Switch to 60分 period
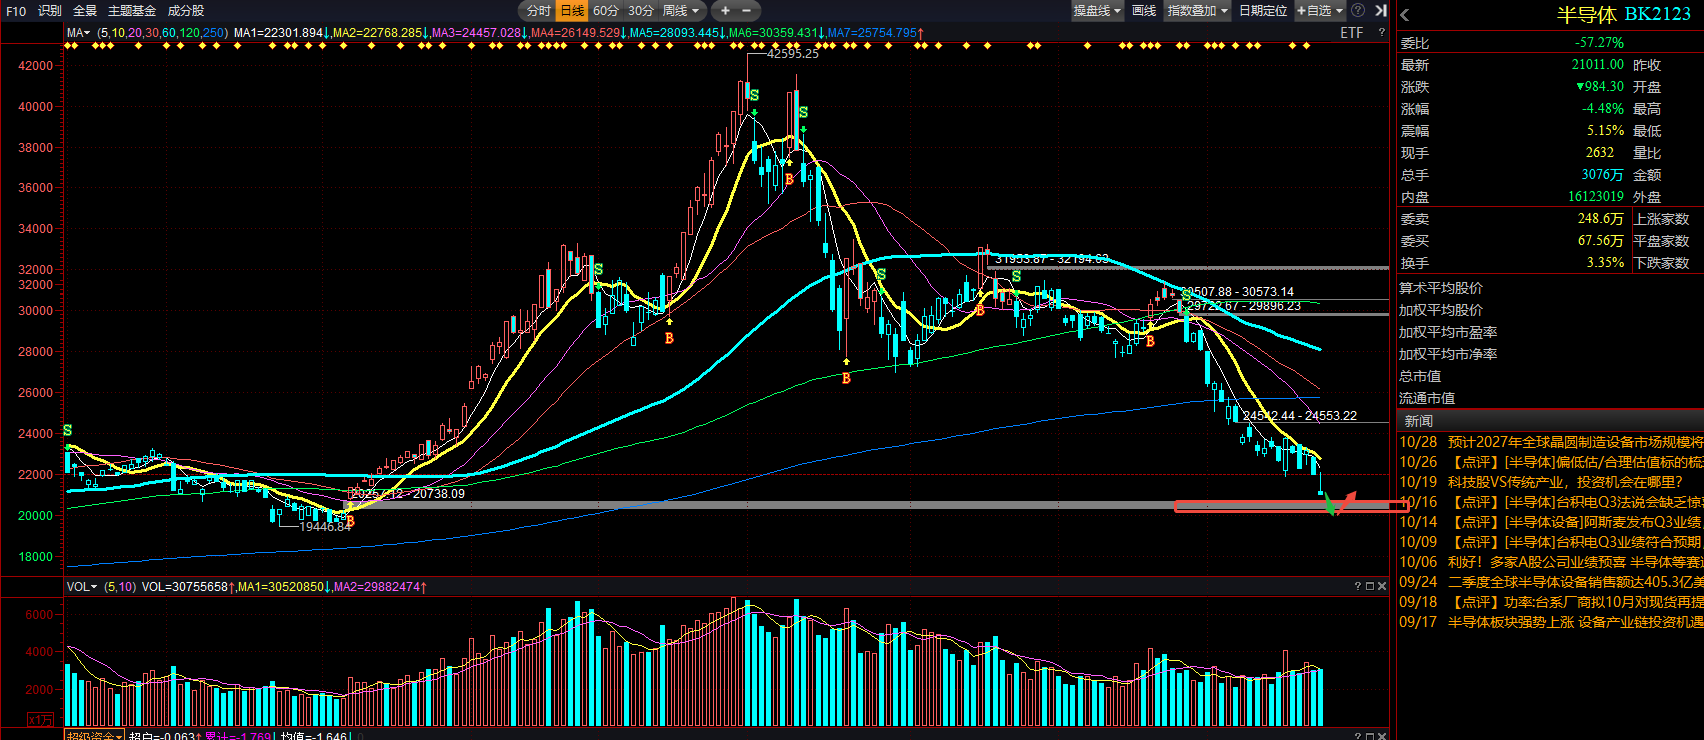This screenshot has height=740, width=1704. pyautogui.click(x=606, y=10)
